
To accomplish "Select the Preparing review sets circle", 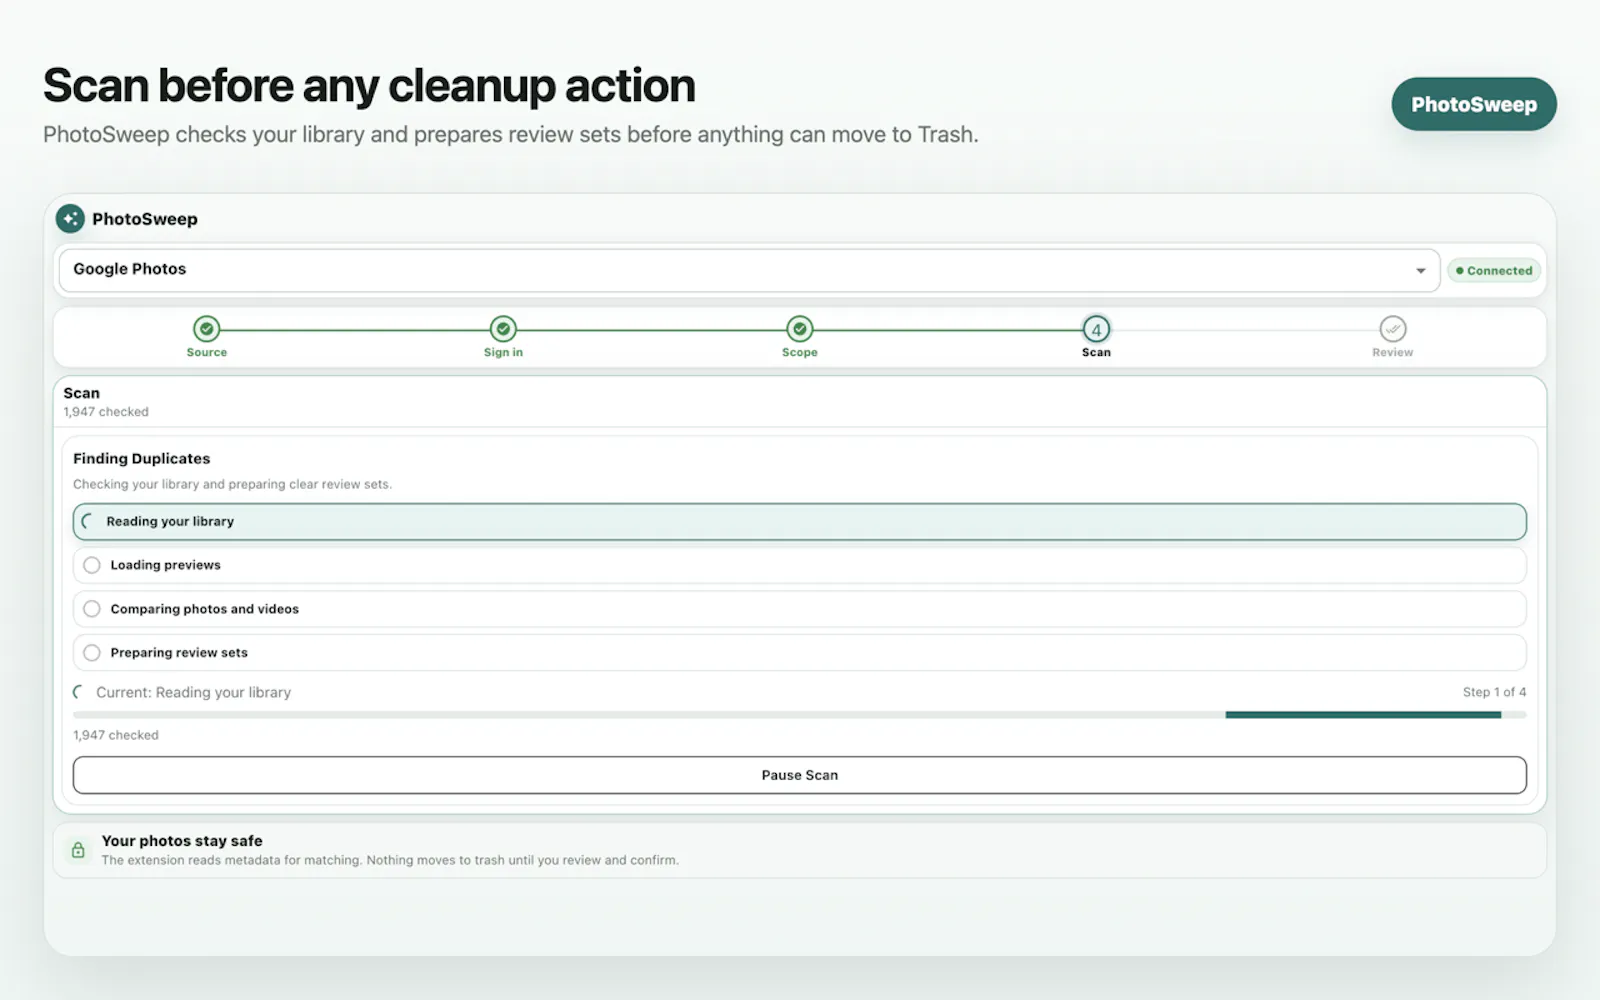I will [92, 653].
